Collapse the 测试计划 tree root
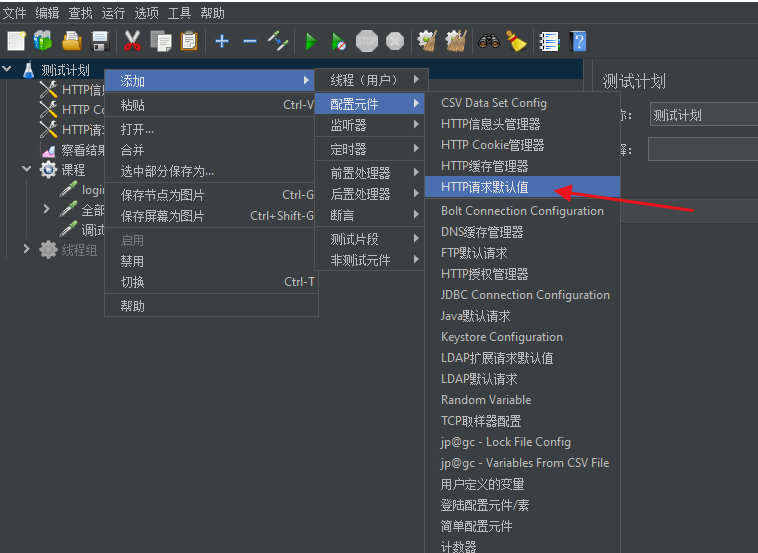The height and width of the screenshot is (553, 758). click(7, 70)
